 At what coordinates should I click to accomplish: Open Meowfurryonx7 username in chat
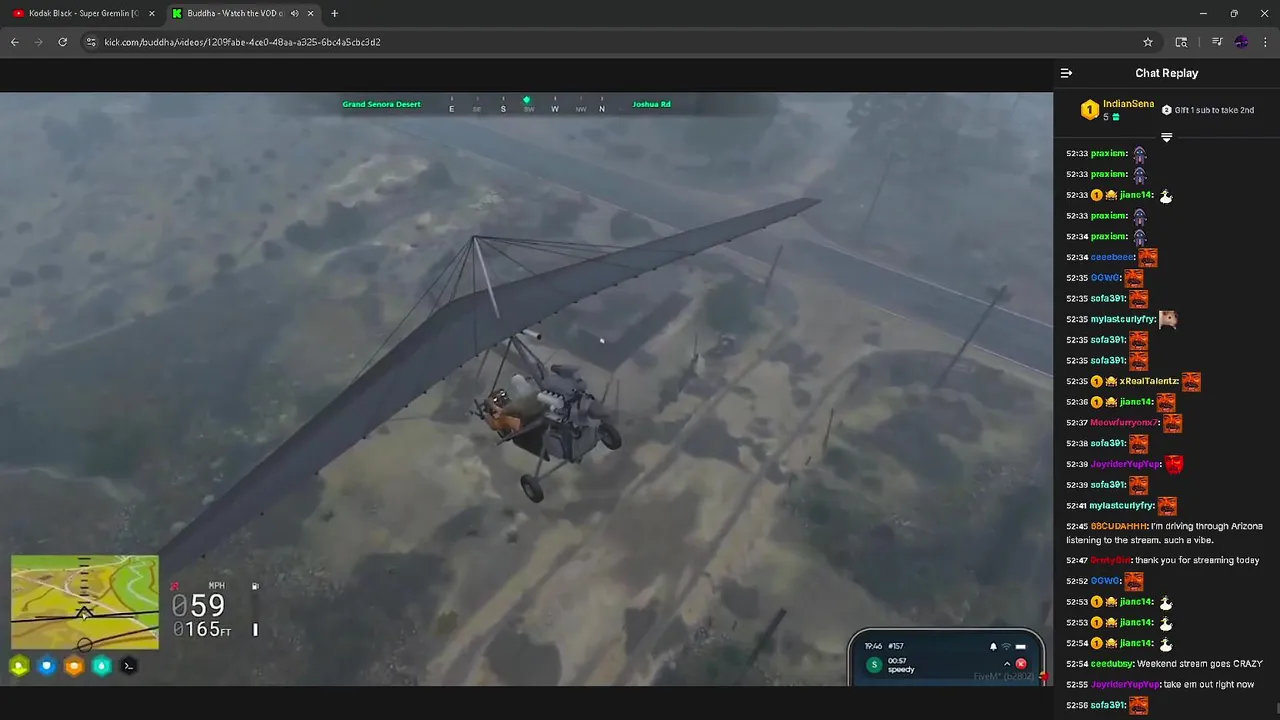coord(1125,423)
